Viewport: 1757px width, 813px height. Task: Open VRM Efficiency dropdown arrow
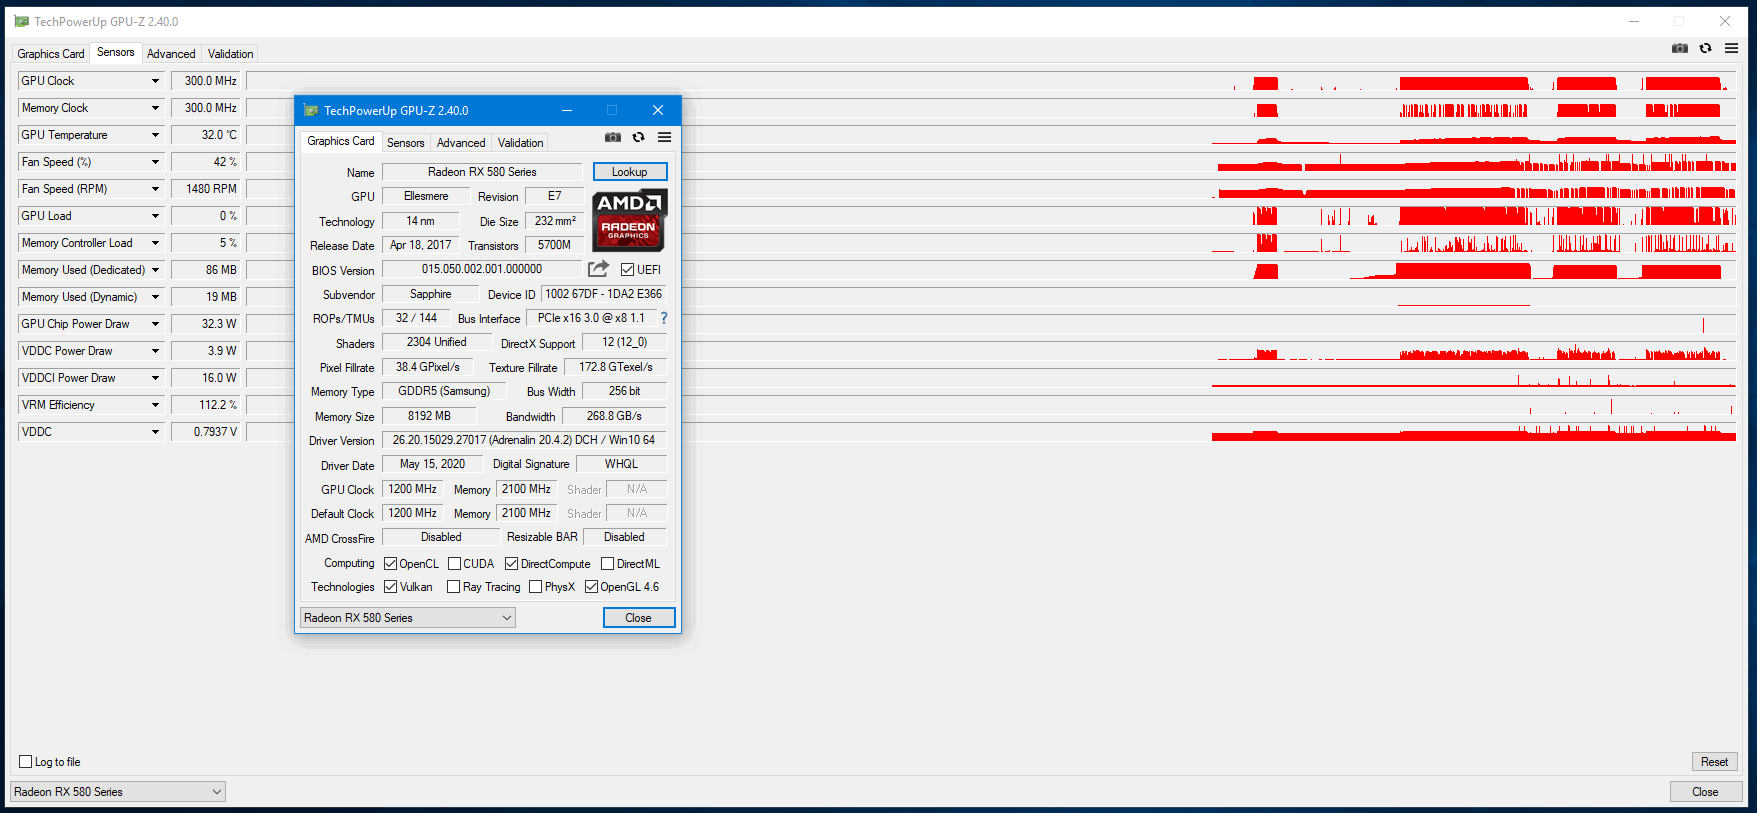coord(155,405)
